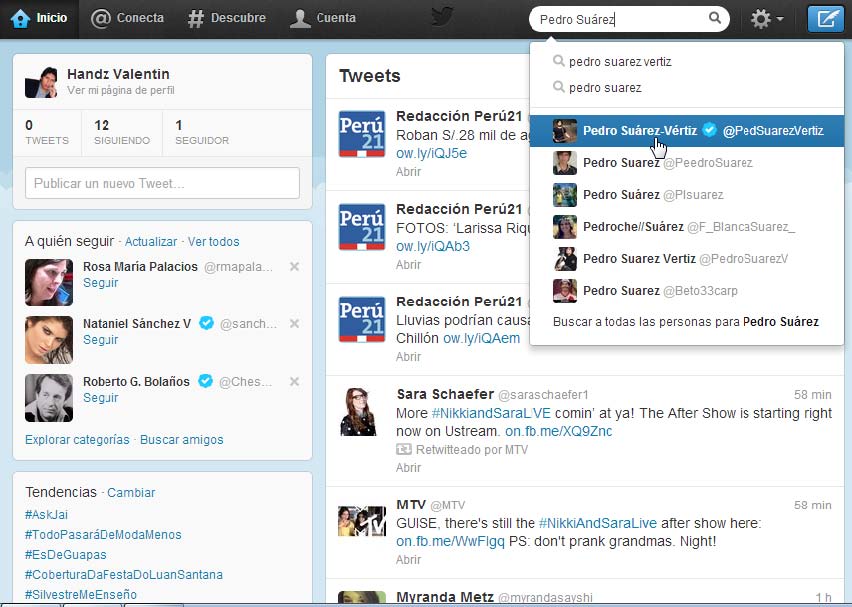This screenshot has width=852, height=607.
Task: Dismiss Nataniel Sánchez V suggestion
Action: (294, 324)
